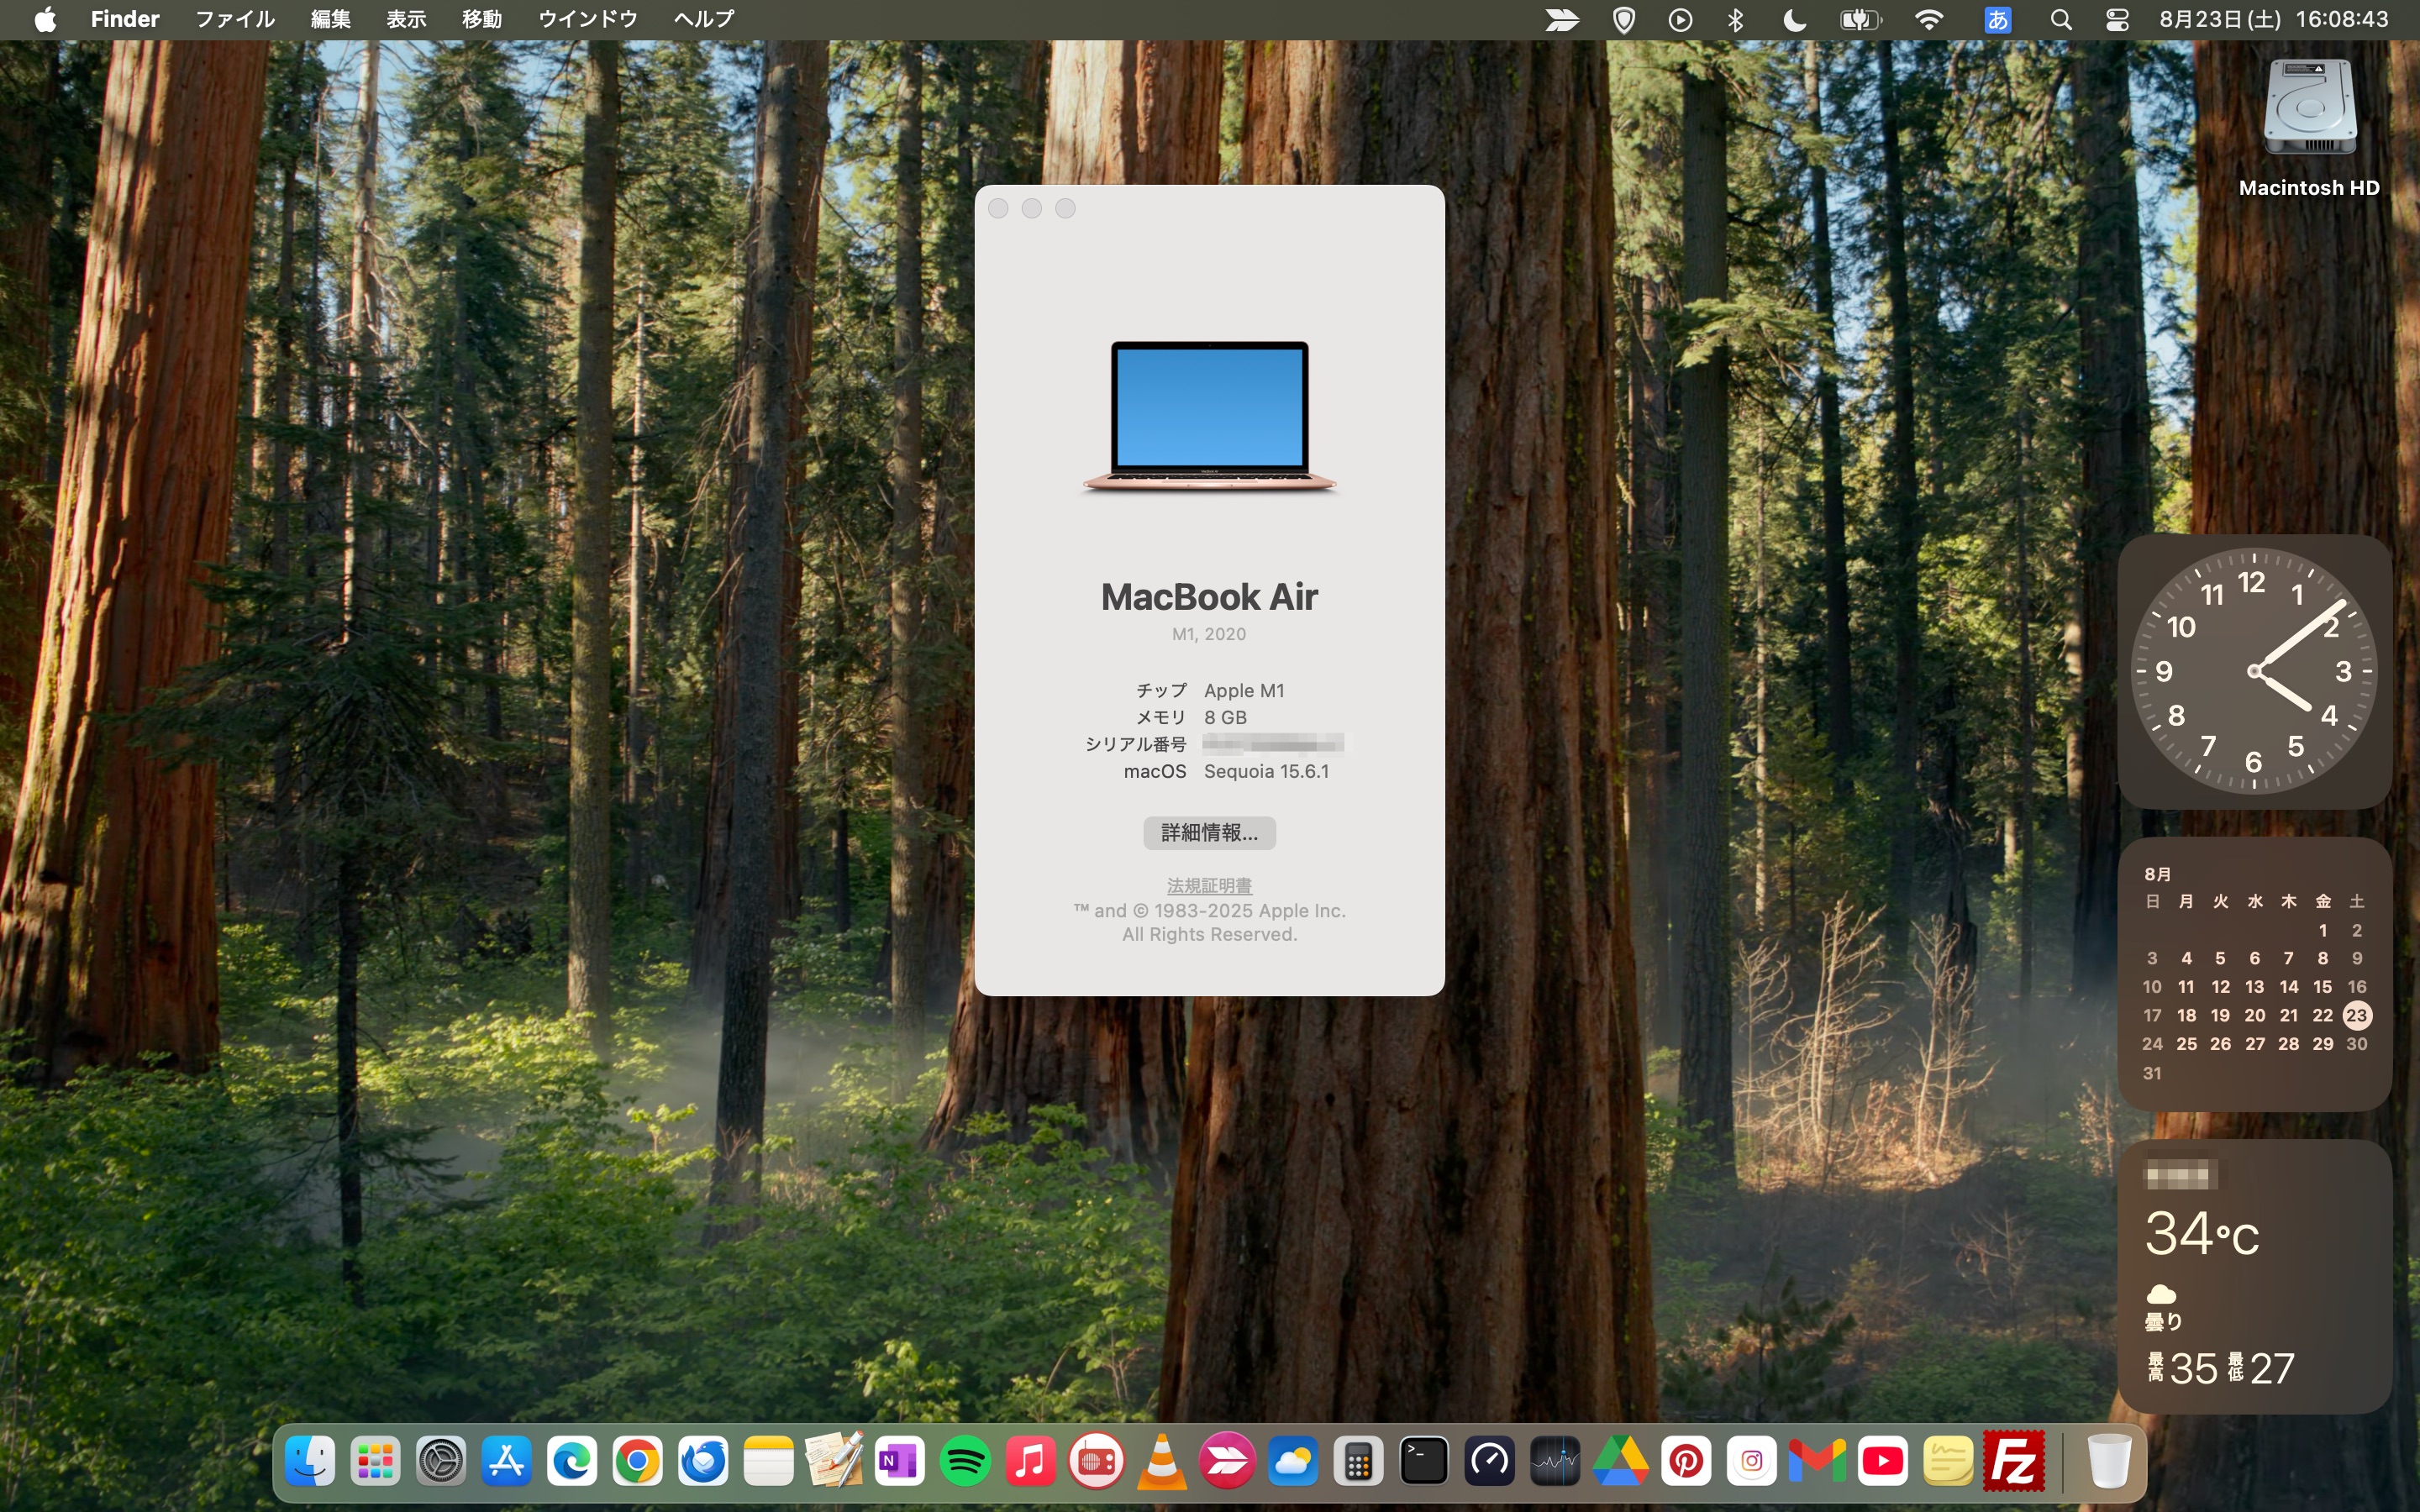Screen dimensions: 2420x1512
Task: Open Japanese input source あ menu
Action: (1997, 19)
